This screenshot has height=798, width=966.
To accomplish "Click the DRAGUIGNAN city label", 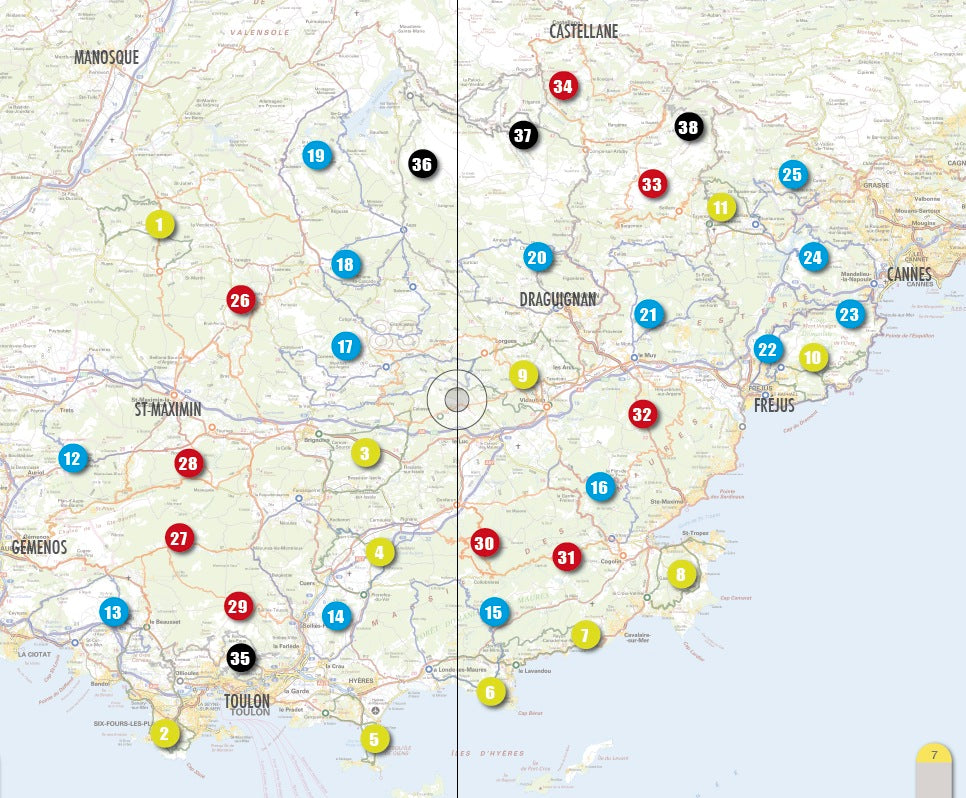I will (557, 299).
